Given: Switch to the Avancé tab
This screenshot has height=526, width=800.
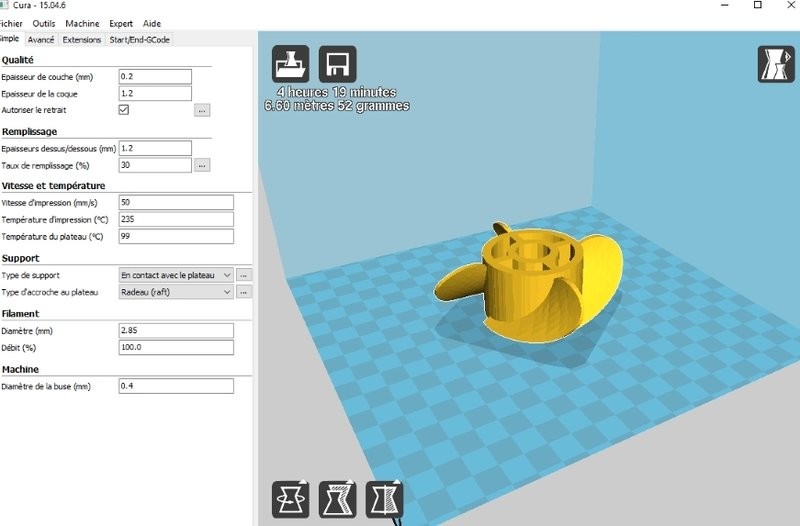Looking at the screenshot, I should tap(41, 40).
